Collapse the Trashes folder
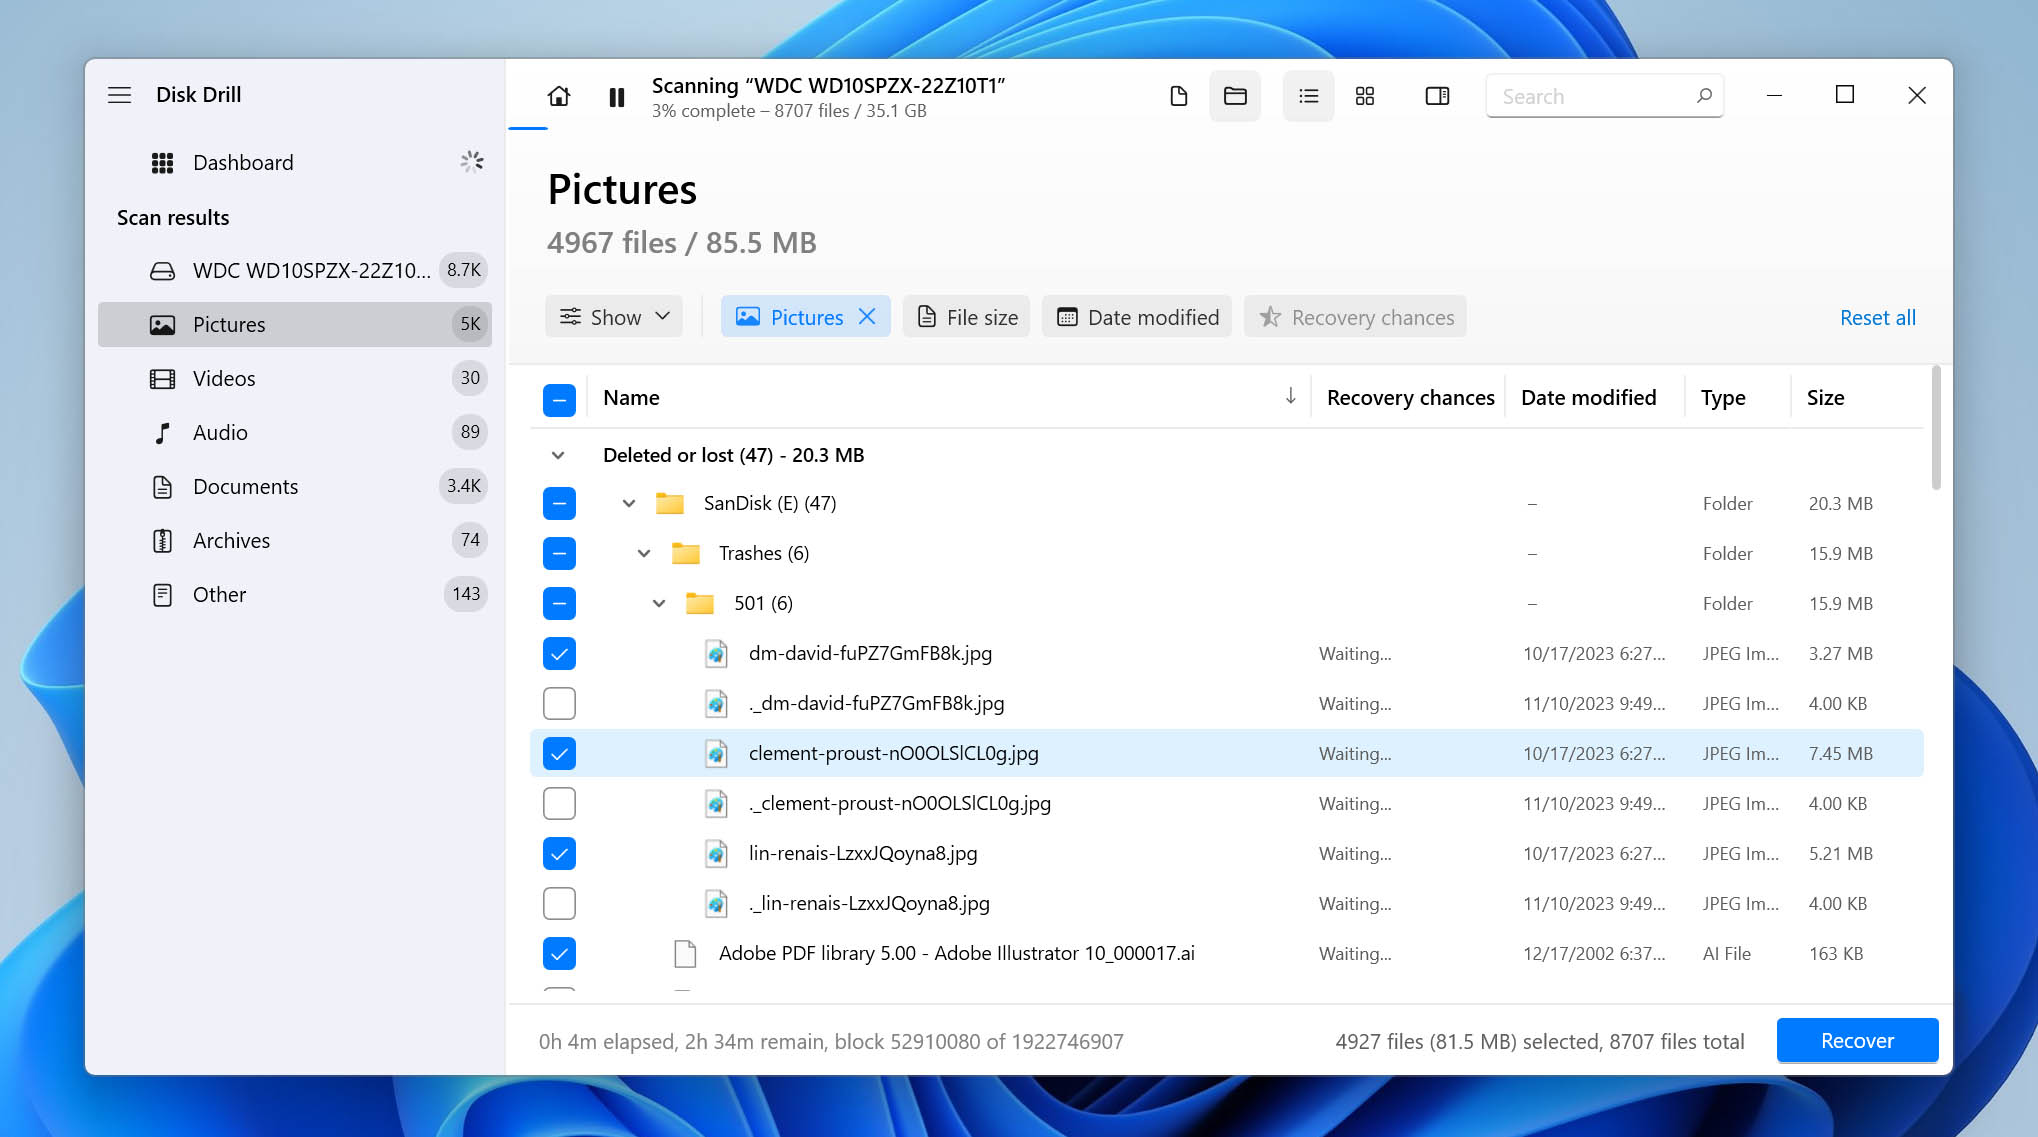The height and width of the screenshot is (1137, 2038). (x=644, y=553)
